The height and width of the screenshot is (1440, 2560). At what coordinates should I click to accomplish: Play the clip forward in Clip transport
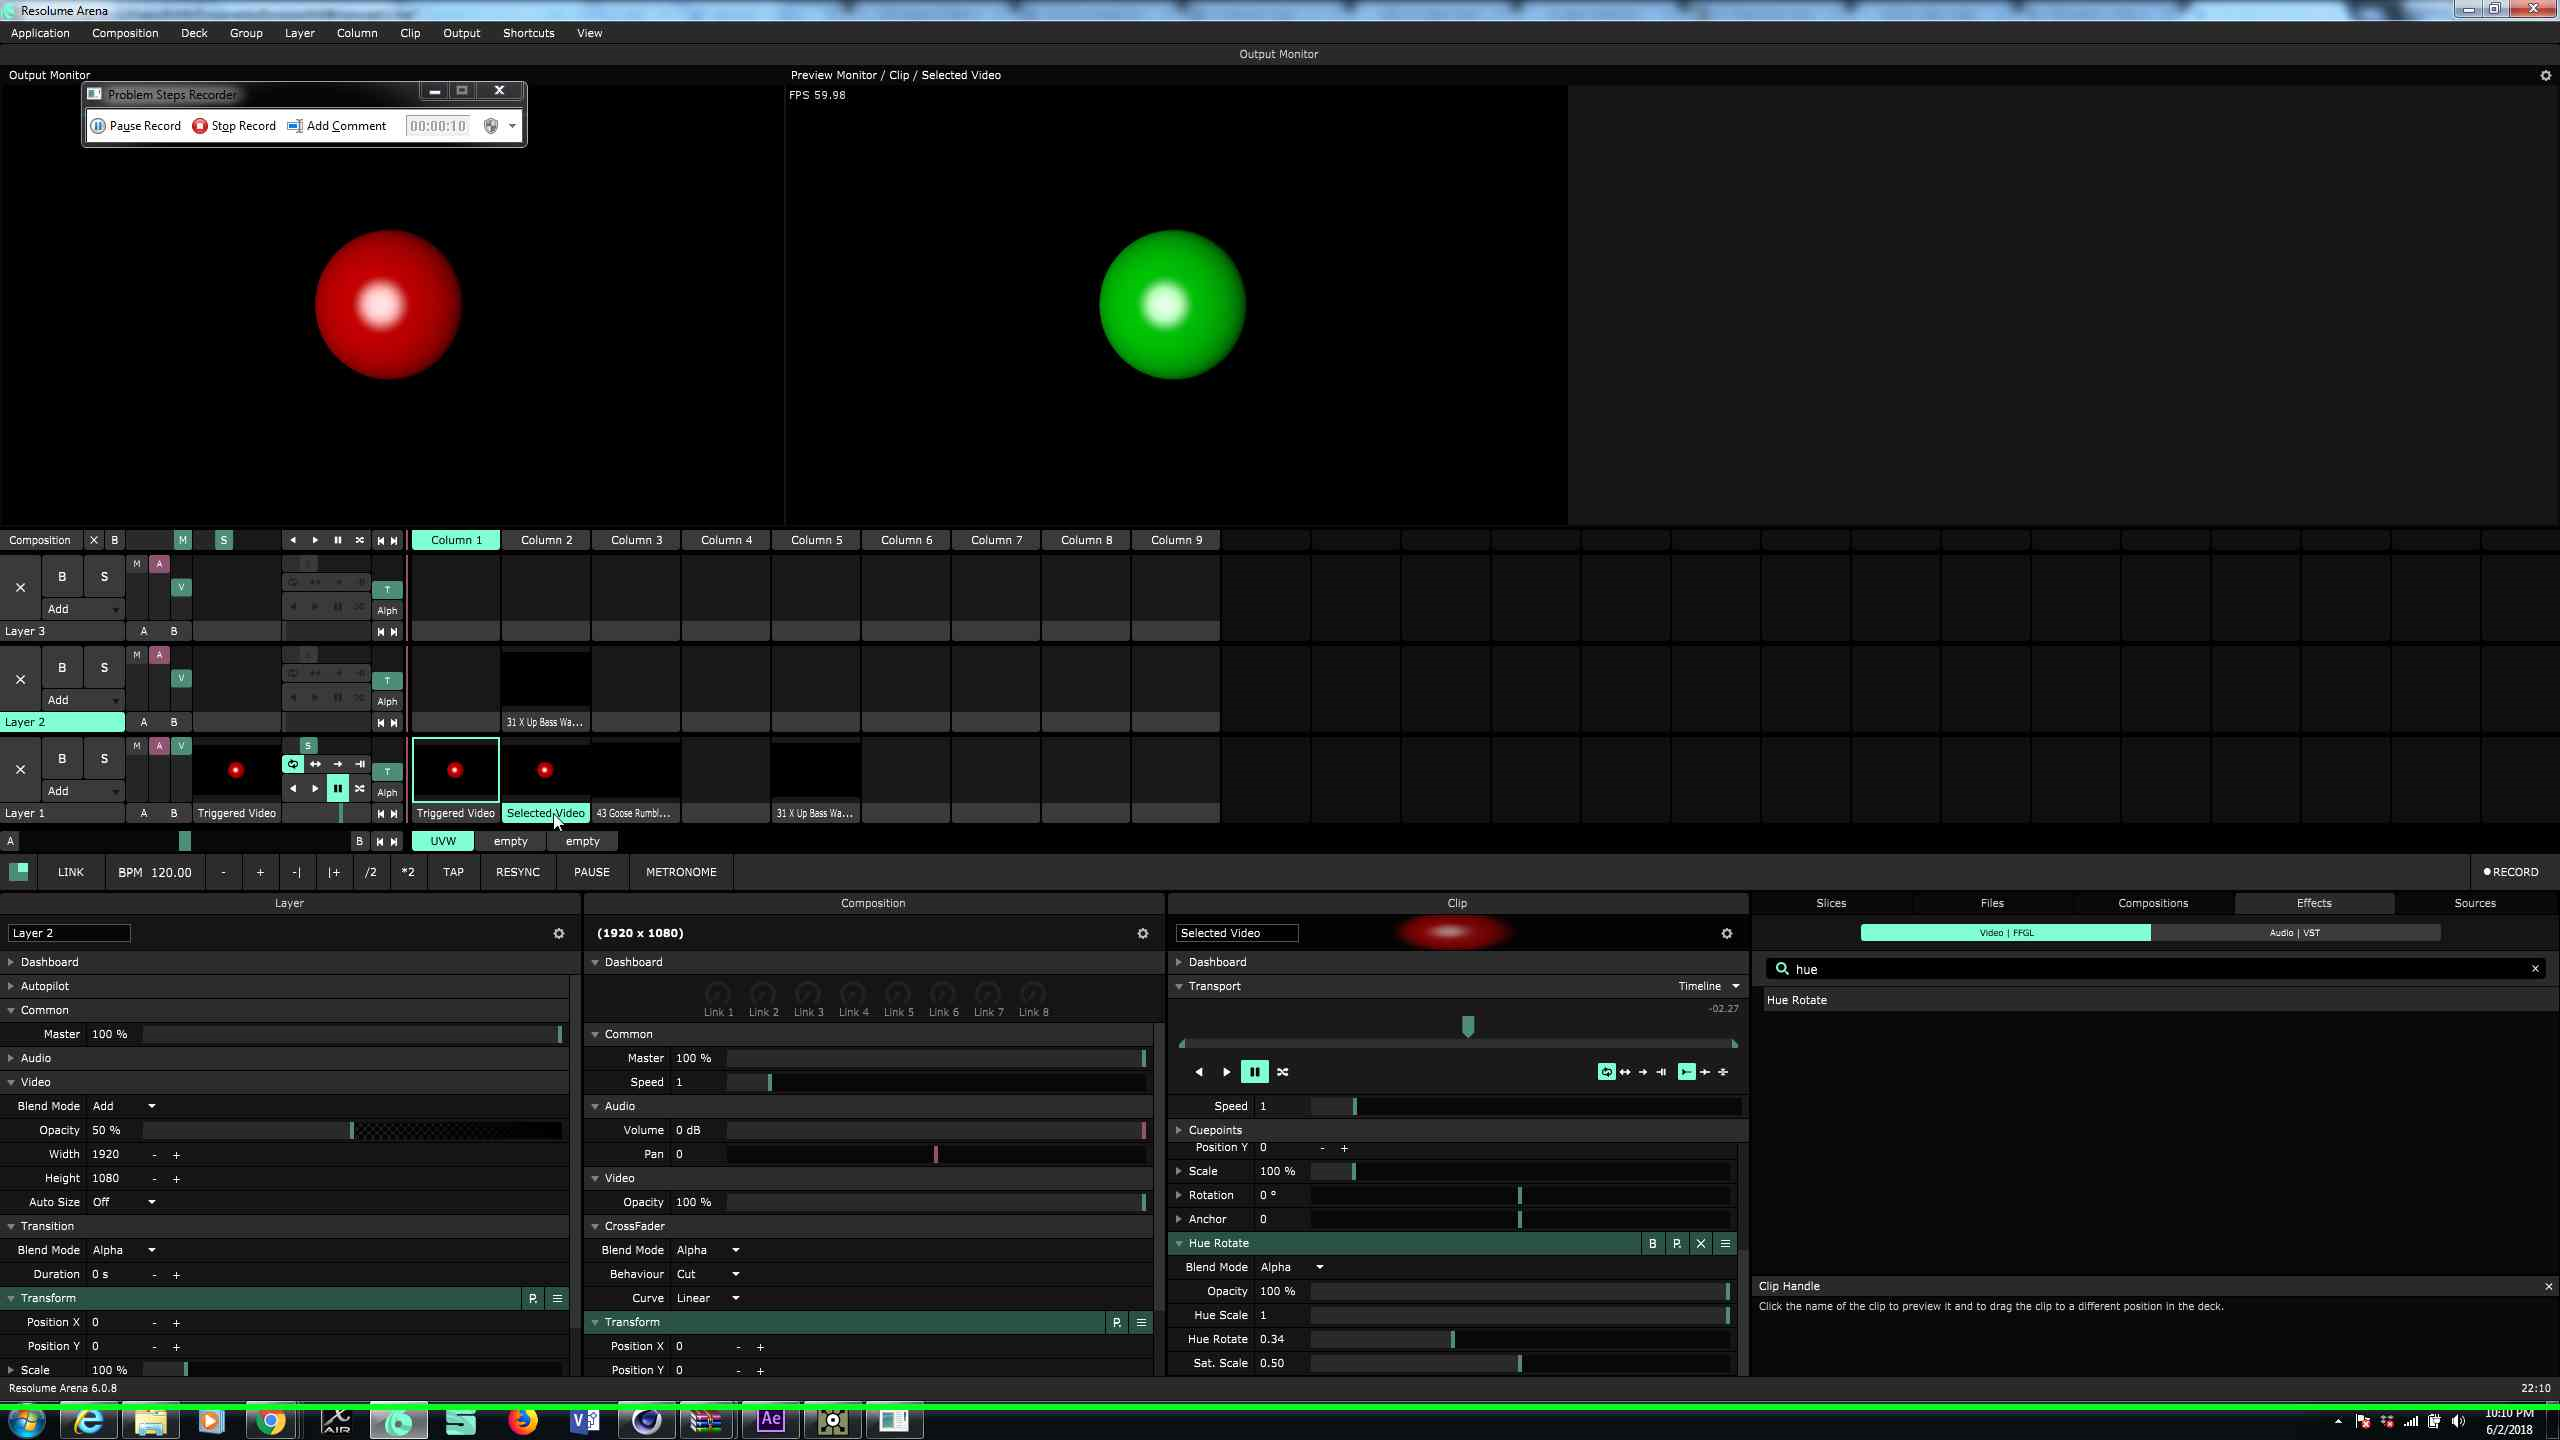pos(1227,1072)
